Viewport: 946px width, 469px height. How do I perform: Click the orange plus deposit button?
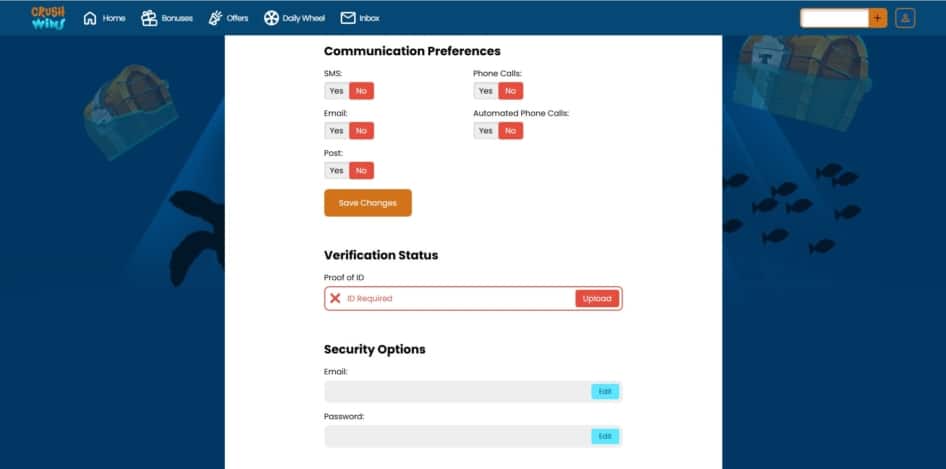877,18
